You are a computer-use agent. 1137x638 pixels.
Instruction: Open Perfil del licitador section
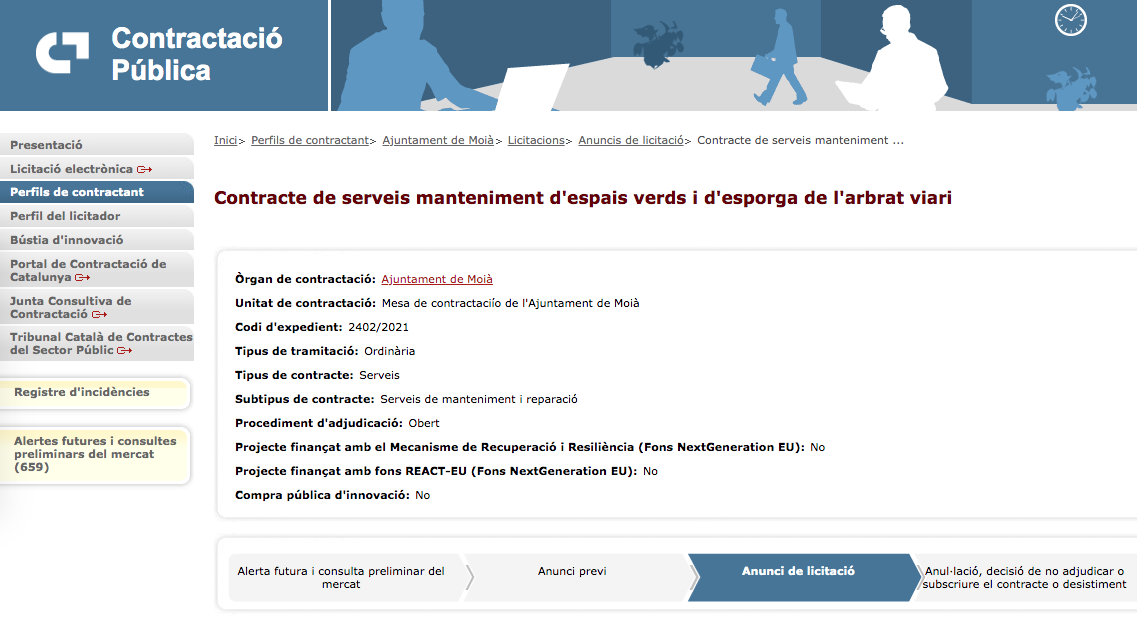[x=65, y=216]
